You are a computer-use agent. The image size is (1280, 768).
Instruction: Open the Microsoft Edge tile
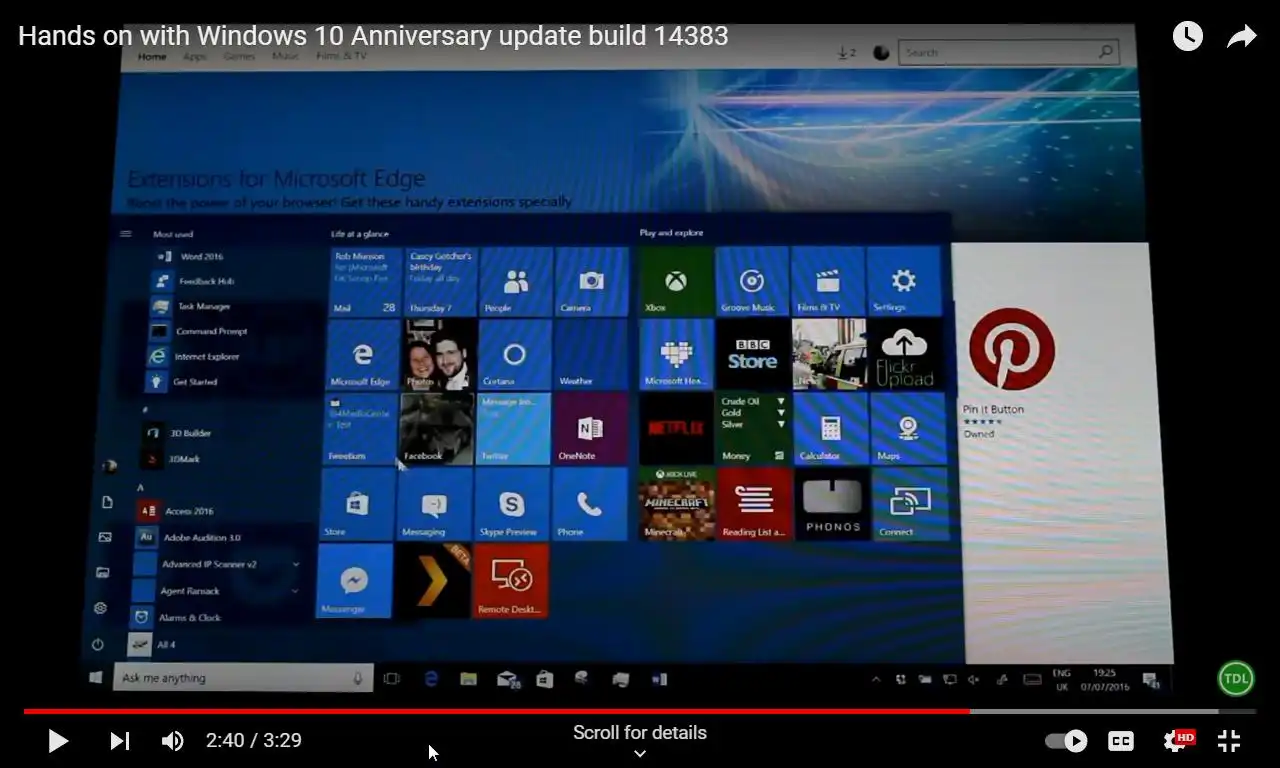pos(363,355)
